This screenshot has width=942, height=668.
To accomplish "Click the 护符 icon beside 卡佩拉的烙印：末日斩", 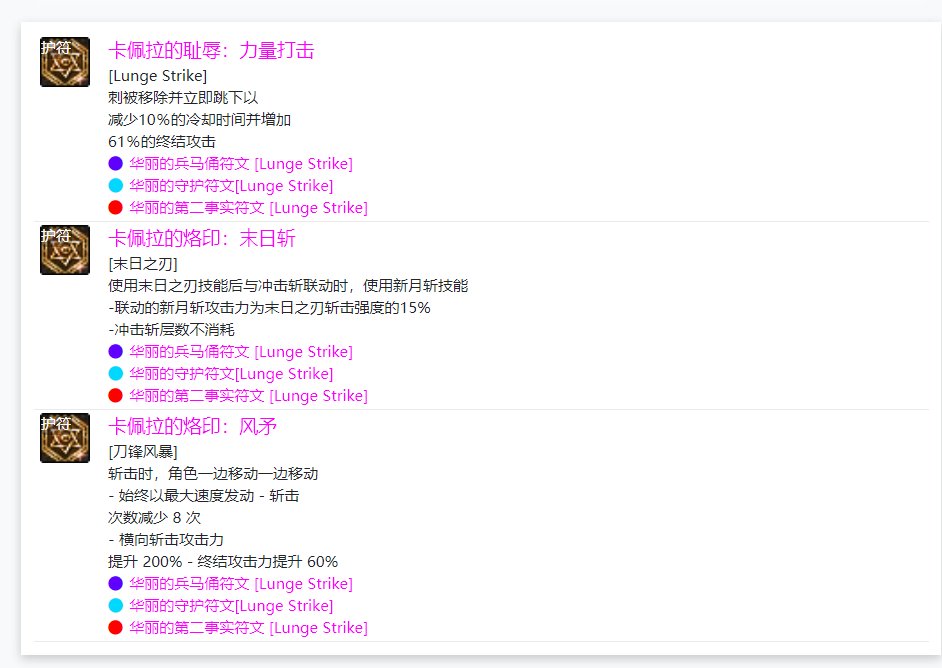I will 64,250.
